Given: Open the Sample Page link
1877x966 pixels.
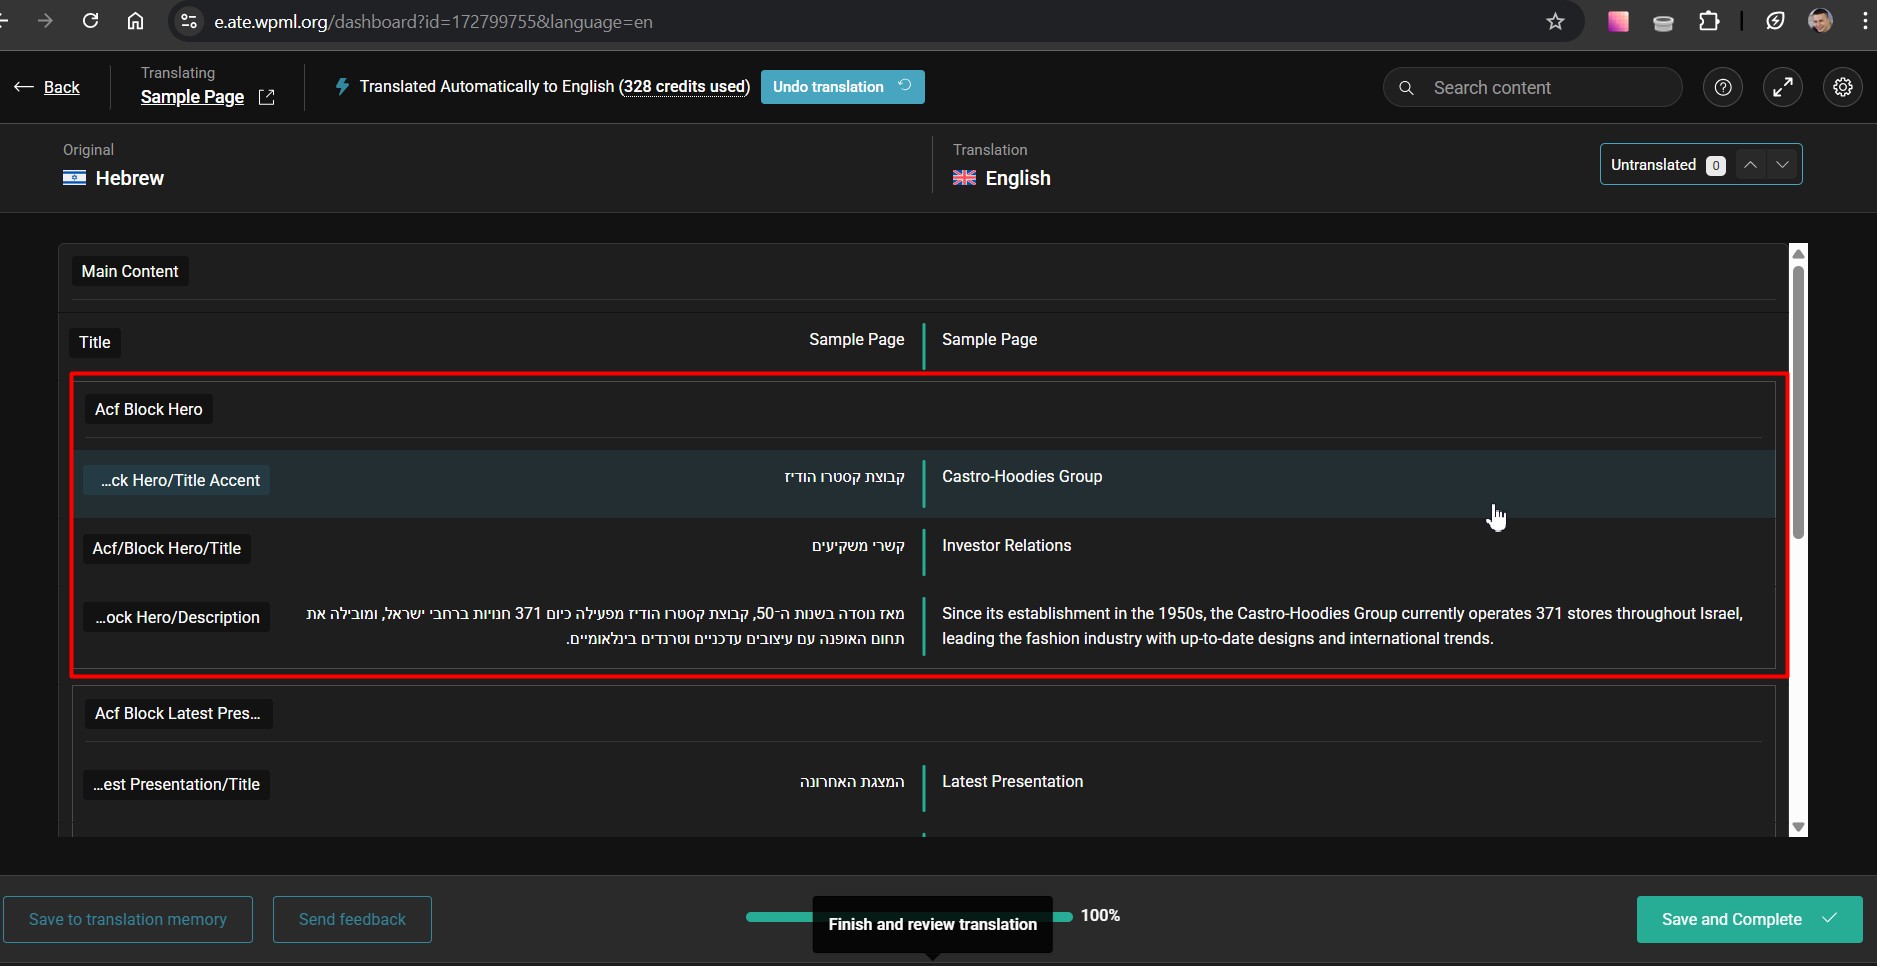Looking at the screenshot, I should (192, 97).
